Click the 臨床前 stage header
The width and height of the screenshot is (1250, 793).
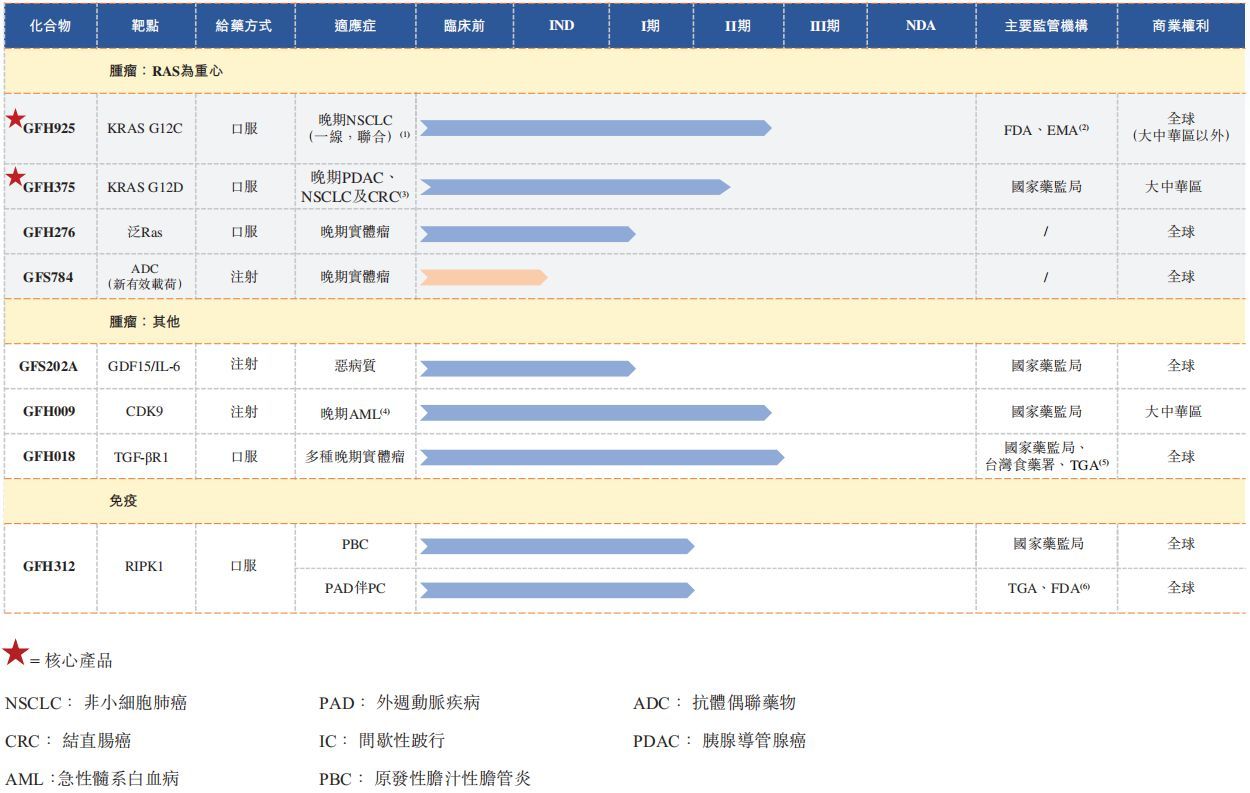(464, 25)
